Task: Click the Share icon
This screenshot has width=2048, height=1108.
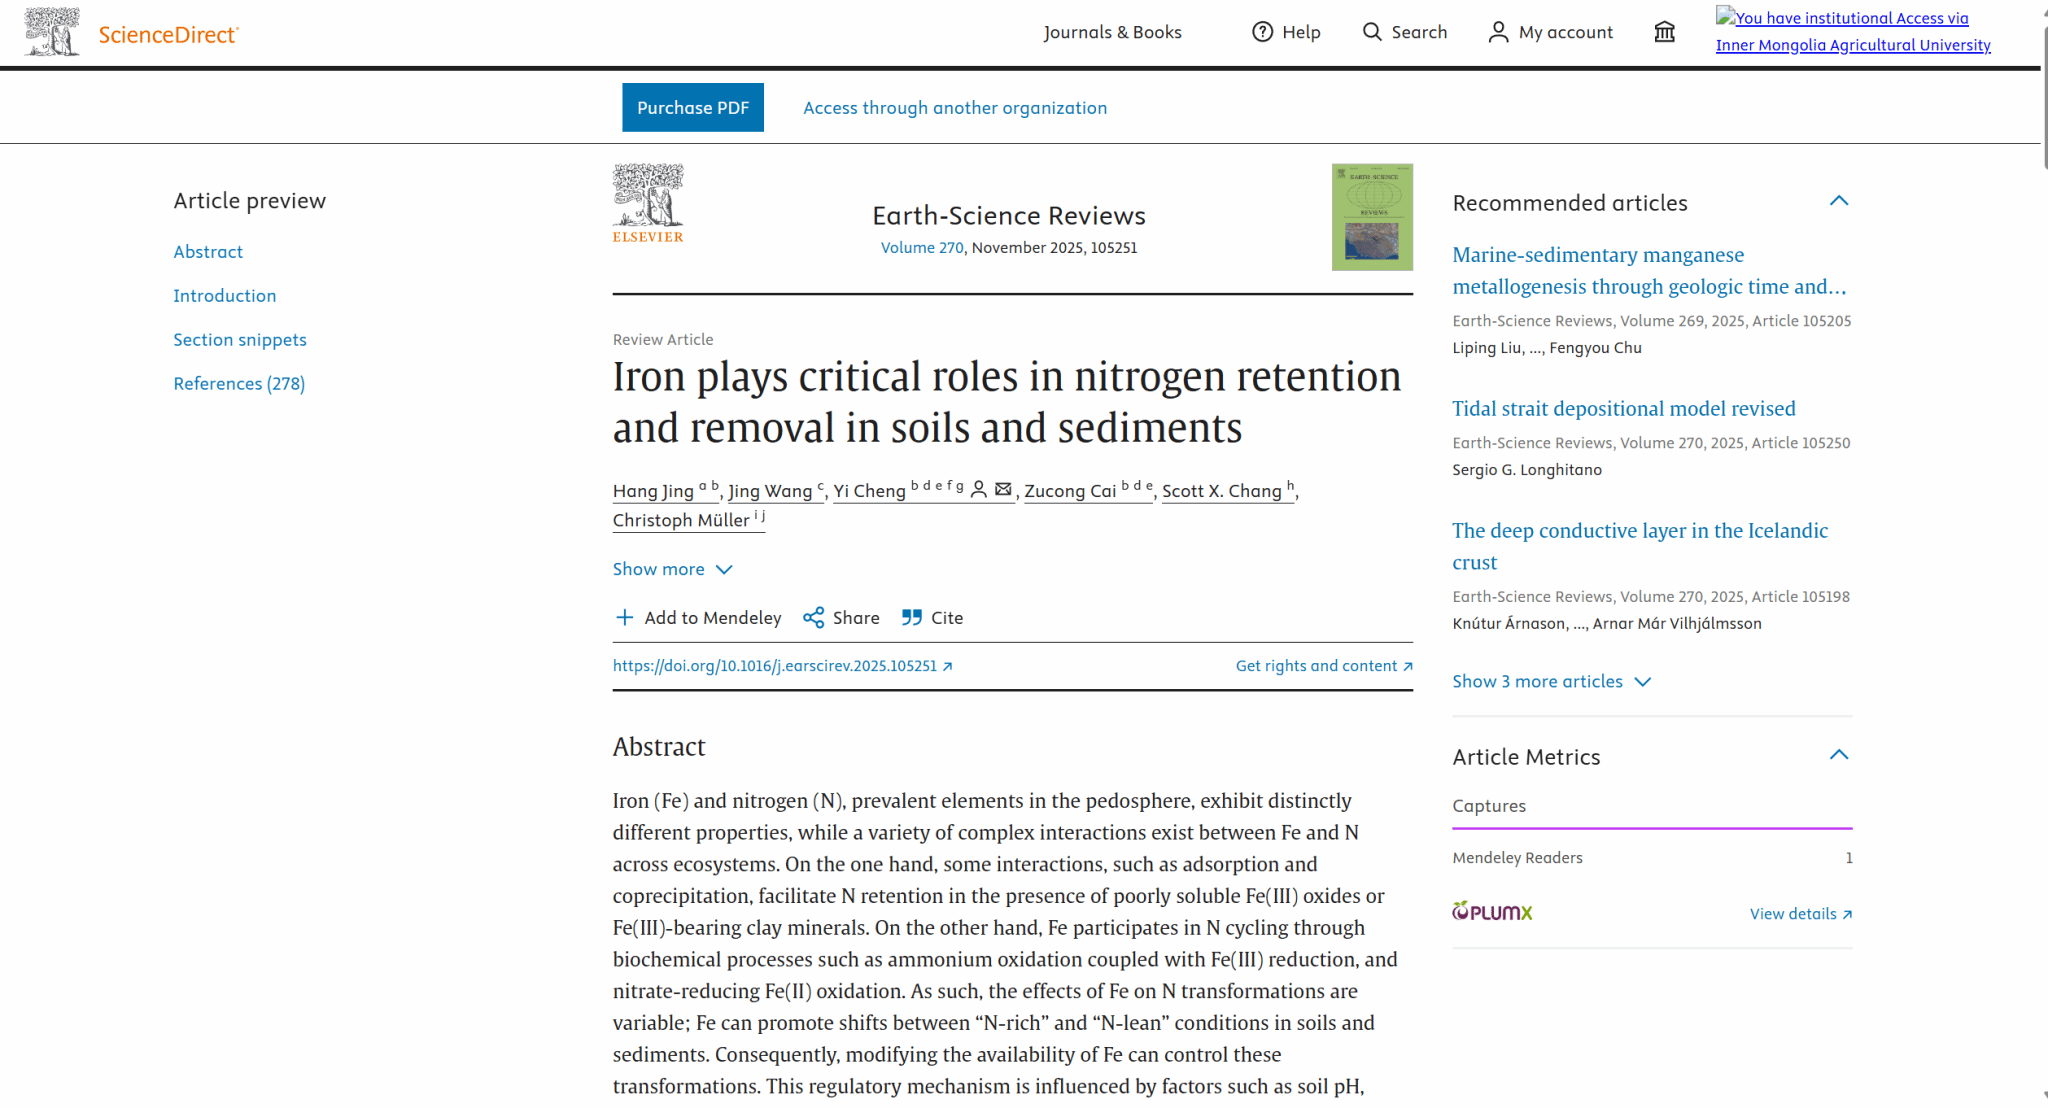Action: [814, 618]
